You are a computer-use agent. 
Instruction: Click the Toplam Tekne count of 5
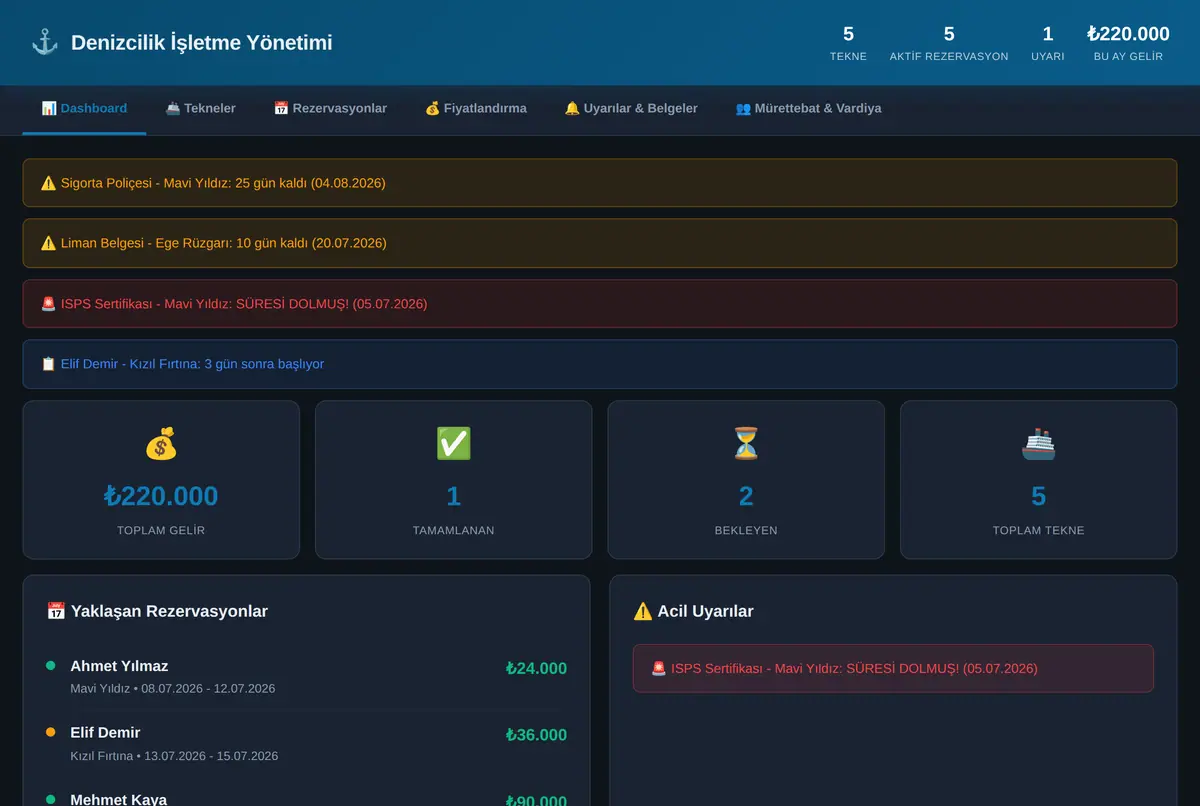pos(1038,496)
